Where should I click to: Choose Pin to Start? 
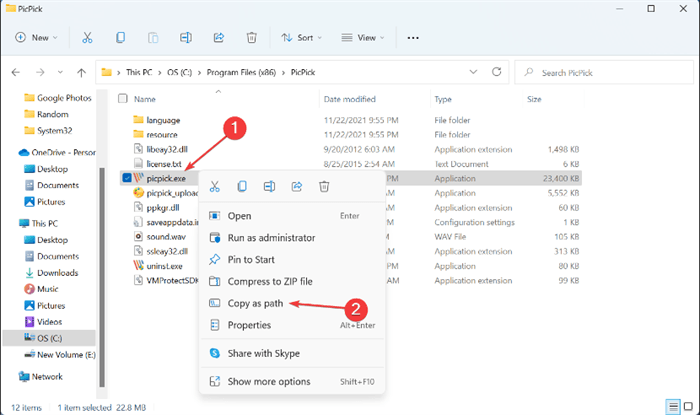click(292, 260)
